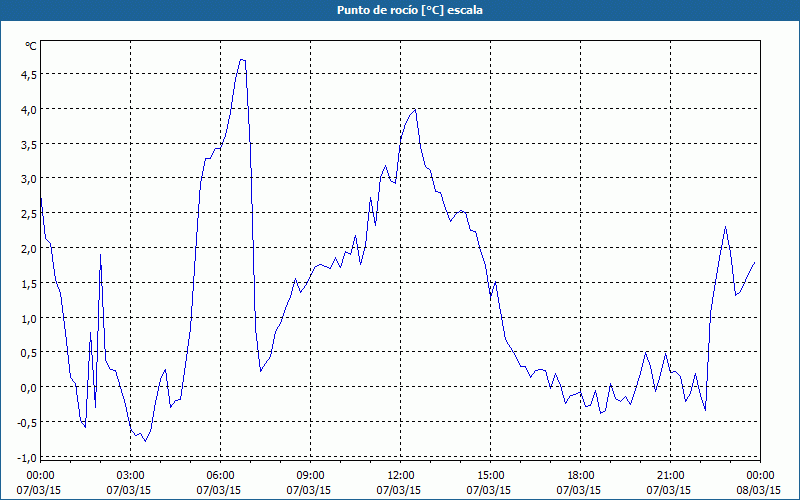Click the 4,0 y-axis value

tap(27, 109)
